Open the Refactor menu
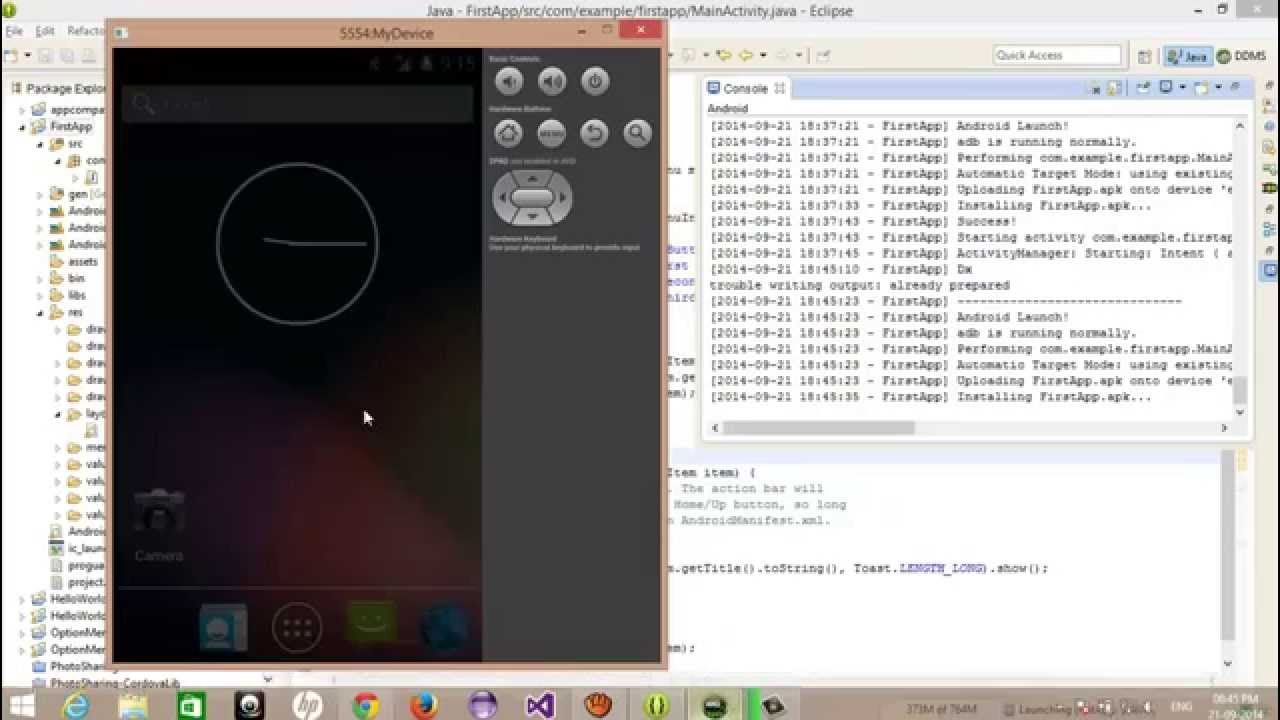 coord(85,31)
